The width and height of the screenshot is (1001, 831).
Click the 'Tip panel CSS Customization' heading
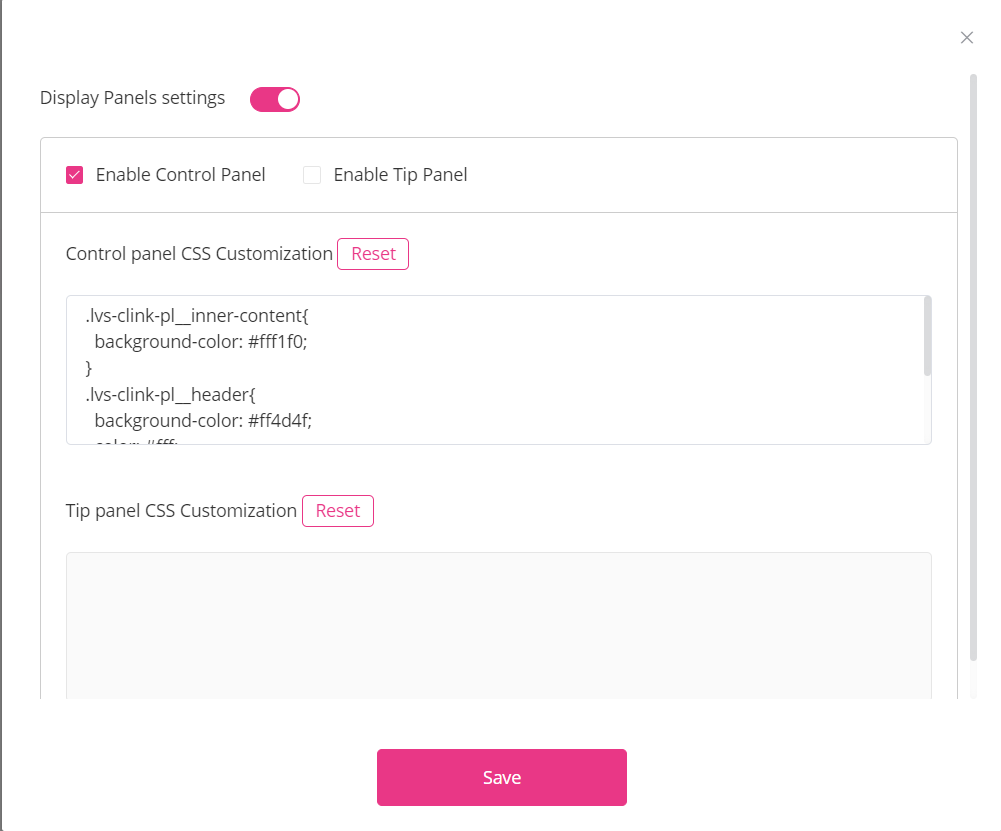[x=181, y=511]
